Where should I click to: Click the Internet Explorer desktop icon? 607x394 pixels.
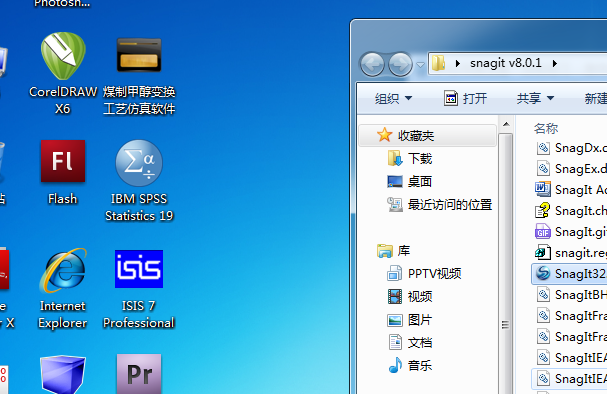pos(63,288)
